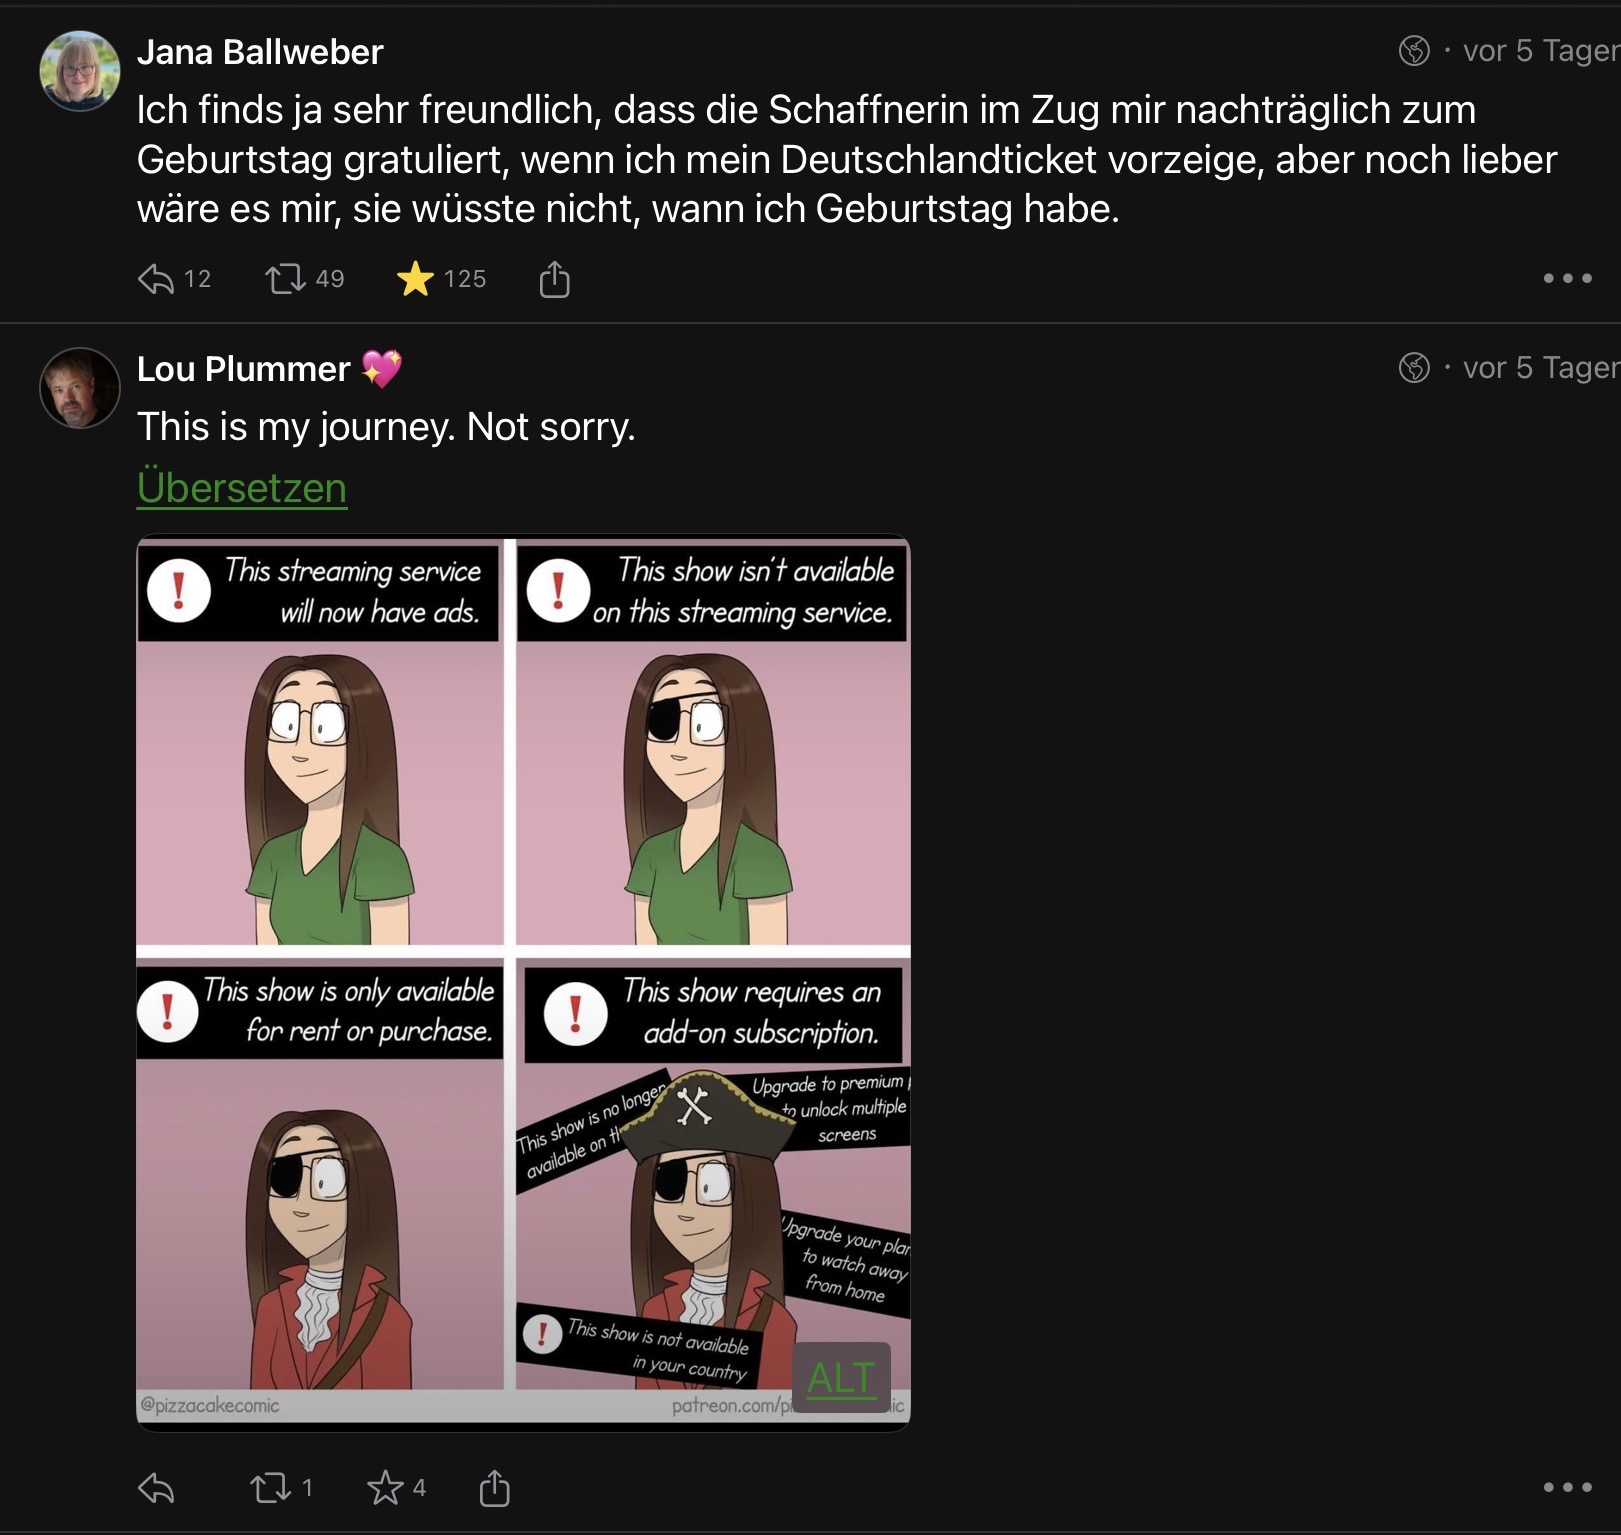Open Lou Plummer's post timestamp 'vor 5 Tagen'
The image size is (1621, 1535).
[x=1540, y=368]
